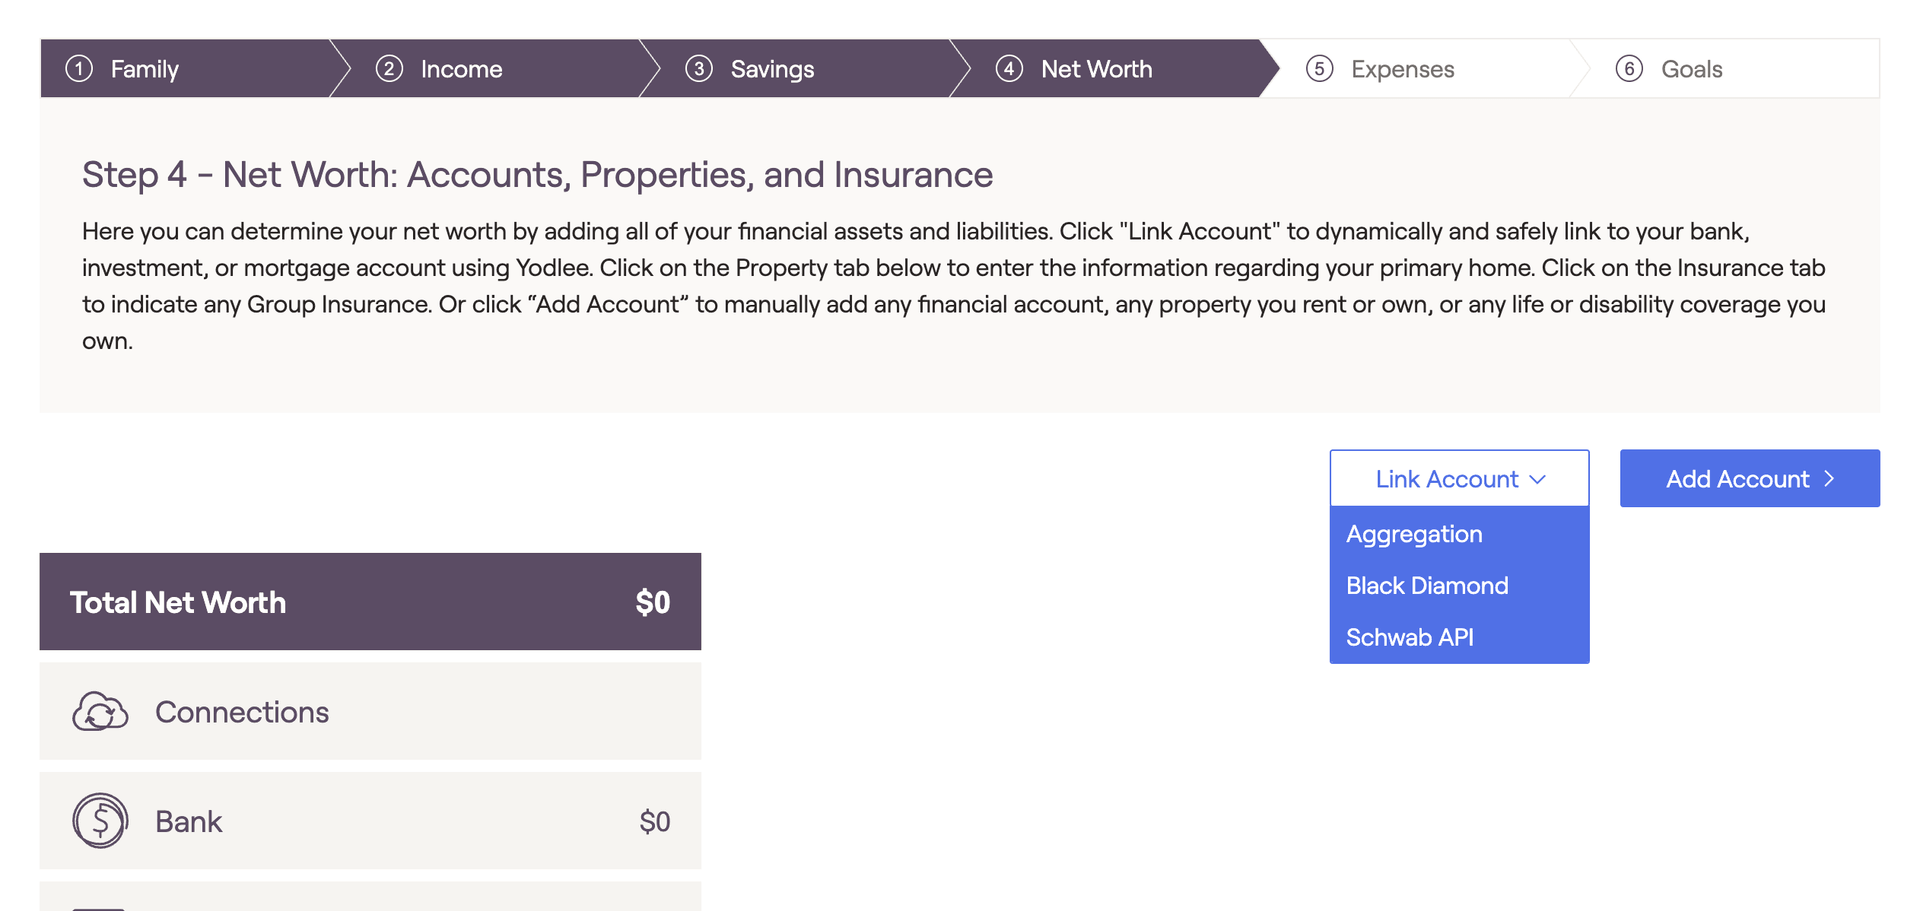Viewport: 1920px width, 911px height.
Task: Click the step 4 circle number icon
Action: (x=1009, y=69)
